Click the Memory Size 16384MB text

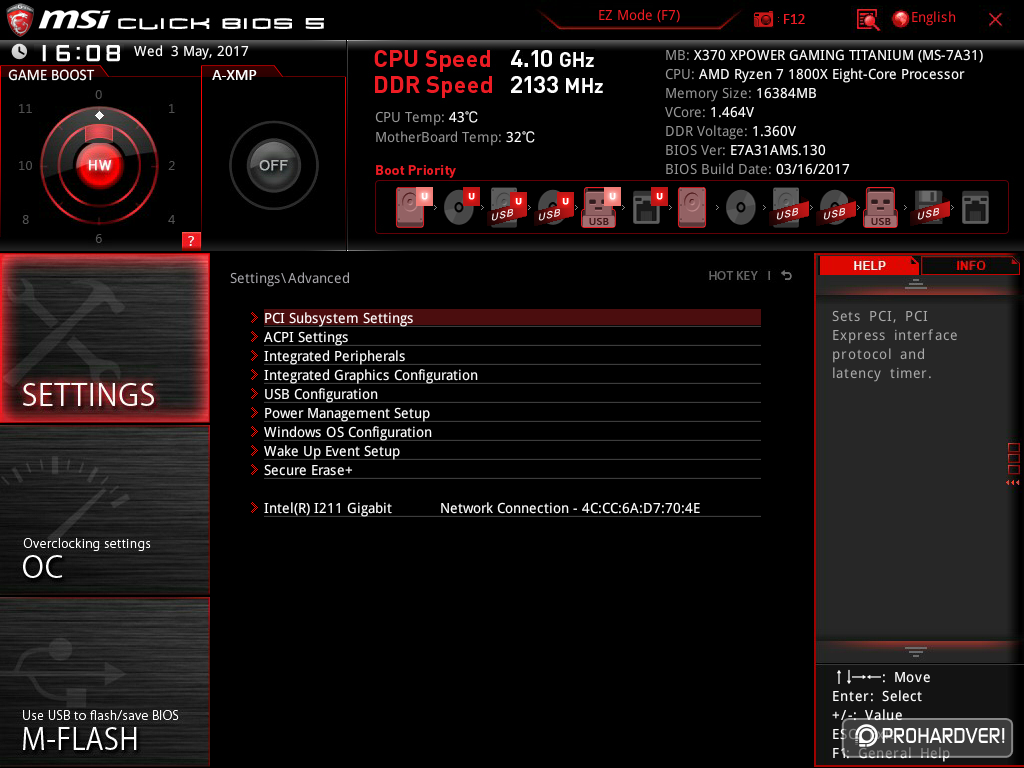click(741, 93)
